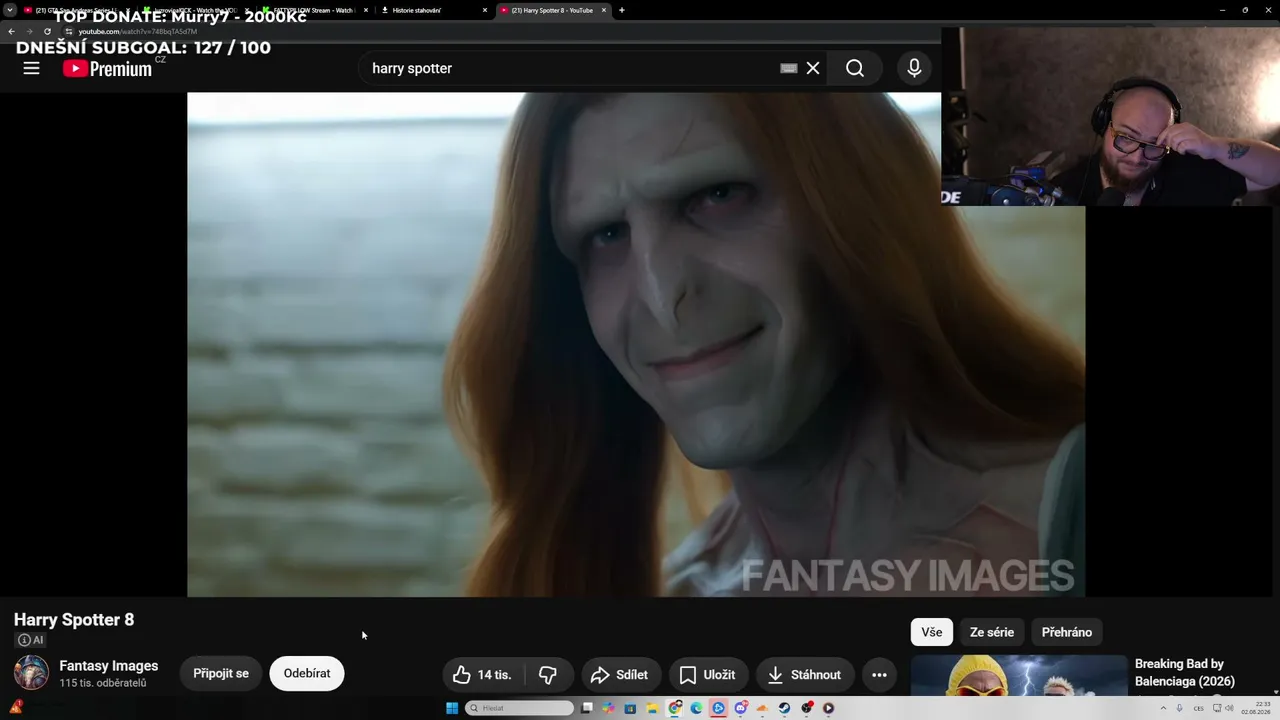Start voice search with the microphone
Viewport: 1280px width, 720px height.
(x=914, y=68)
